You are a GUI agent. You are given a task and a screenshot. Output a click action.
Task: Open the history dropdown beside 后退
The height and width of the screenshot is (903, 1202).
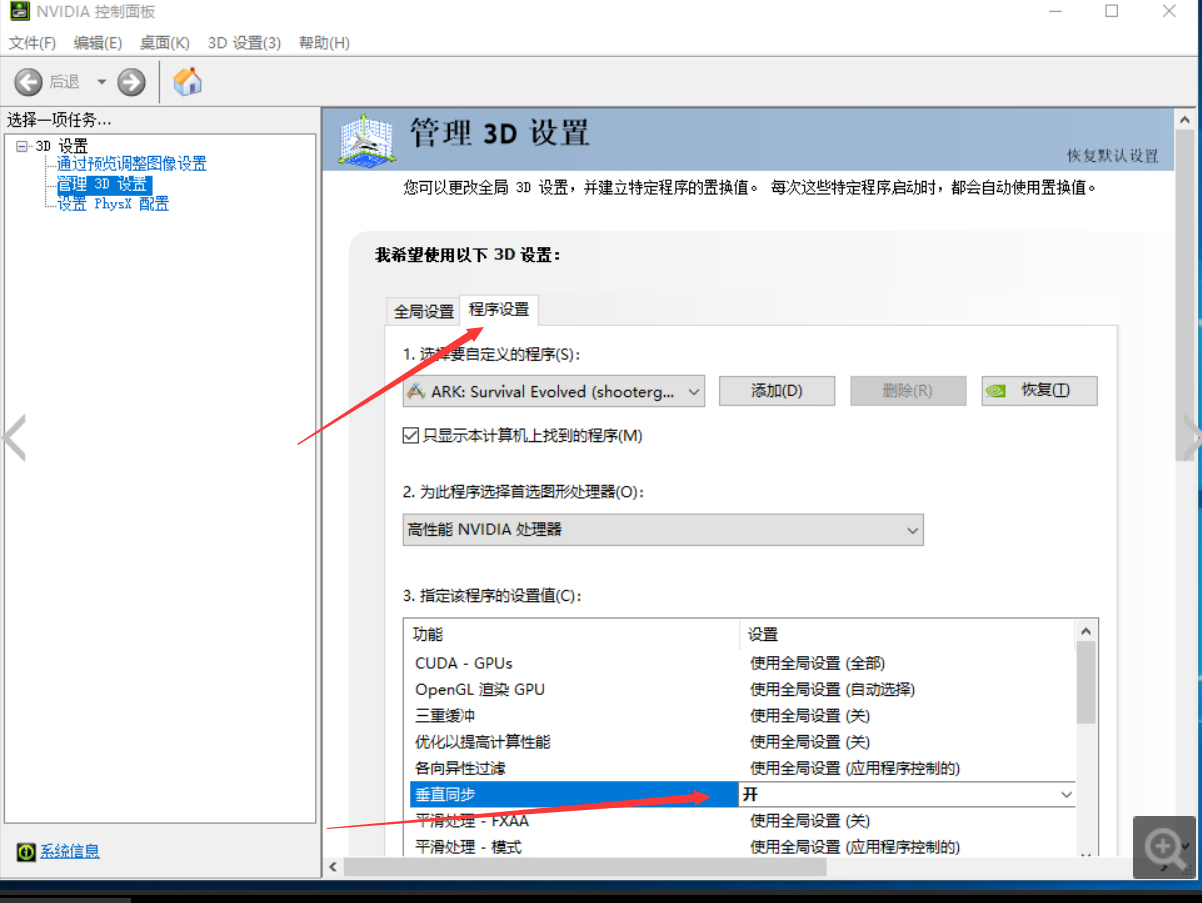(101, 82)
